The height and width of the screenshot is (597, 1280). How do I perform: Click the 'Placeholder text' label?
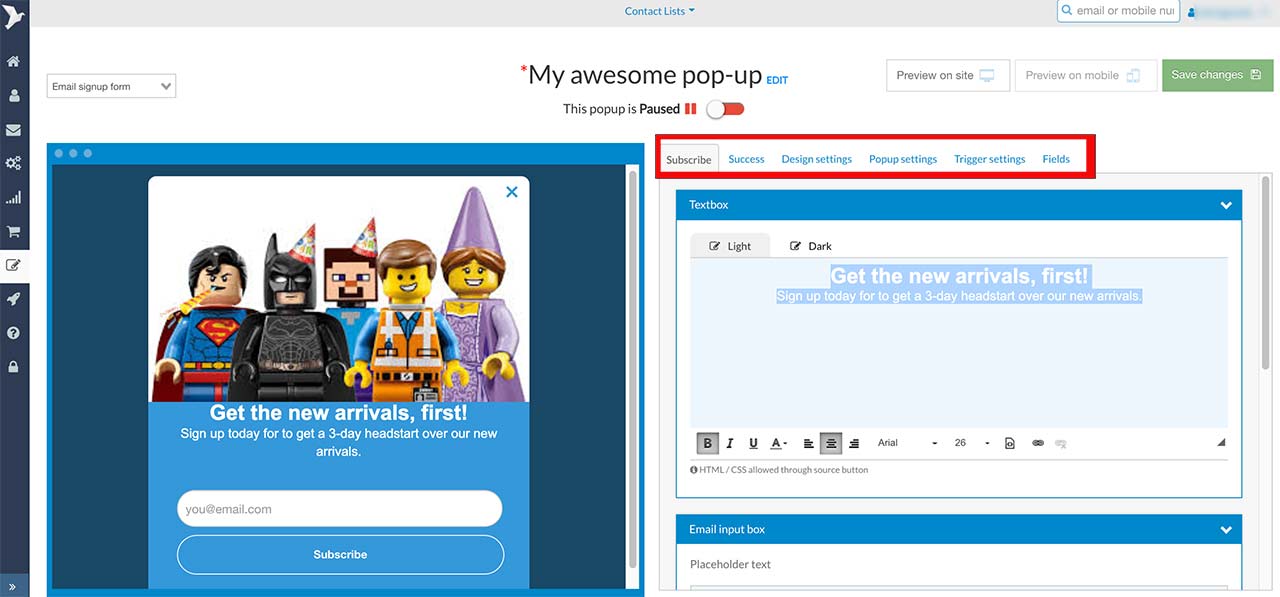click(730, 564)
